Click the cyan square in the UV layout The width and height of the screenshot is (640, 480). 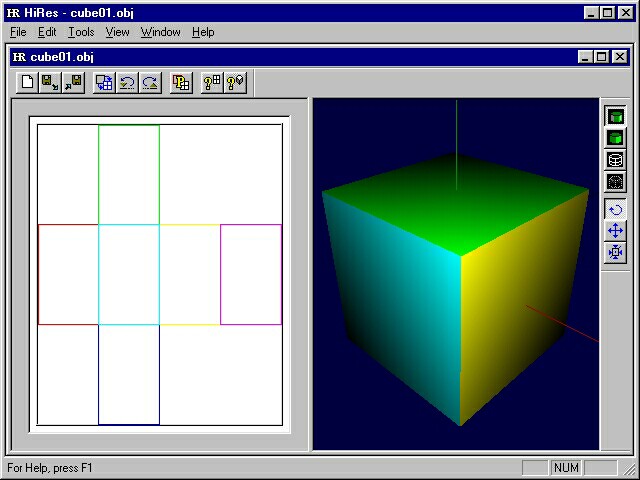[129, 274]
